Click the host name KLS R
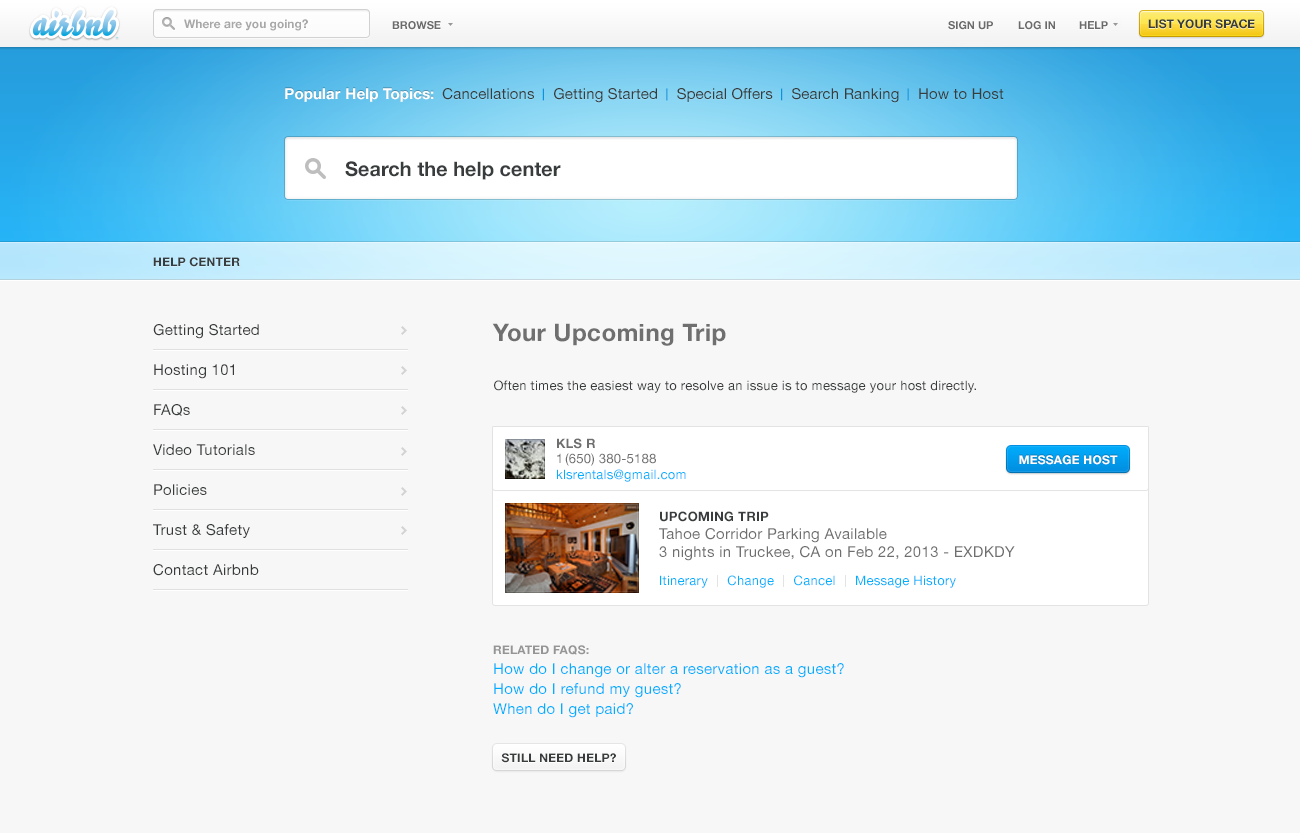The width and height of the screenshot is (1300, 833). tap(576, 443)
